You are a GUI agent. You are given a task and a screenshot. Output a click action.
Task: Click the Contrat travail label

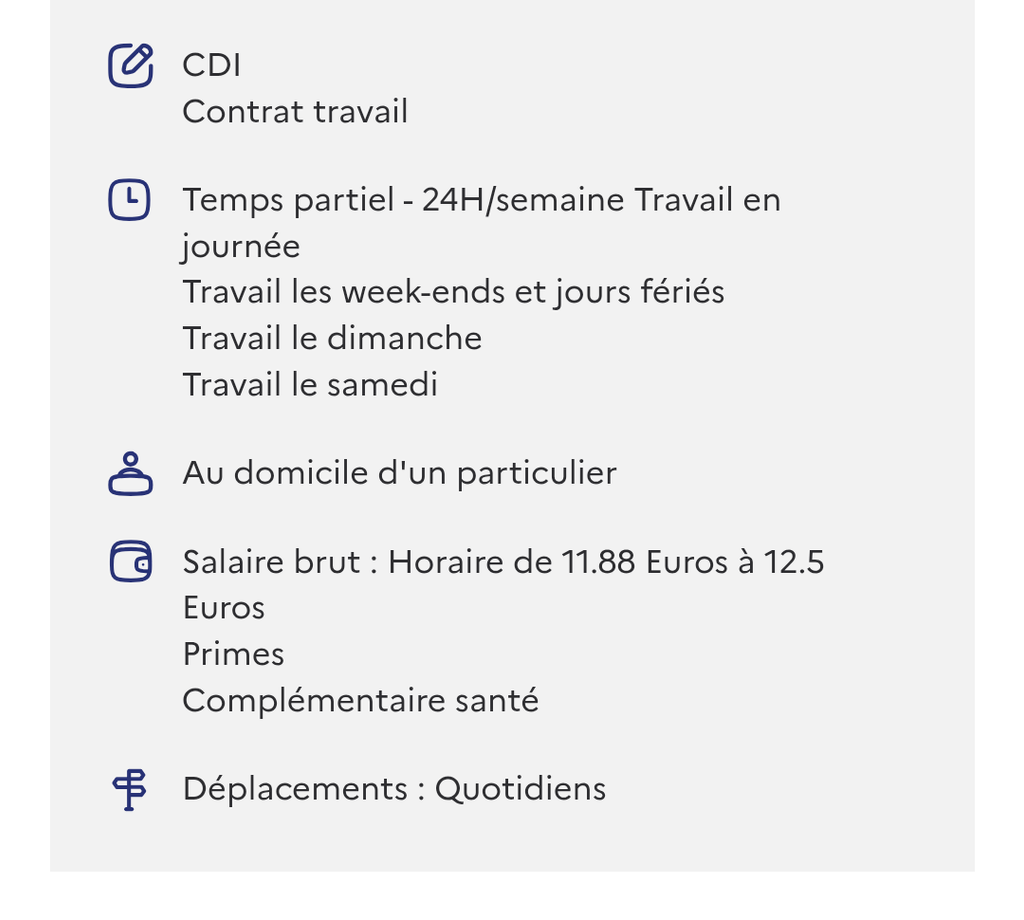[x=295, y=111]
